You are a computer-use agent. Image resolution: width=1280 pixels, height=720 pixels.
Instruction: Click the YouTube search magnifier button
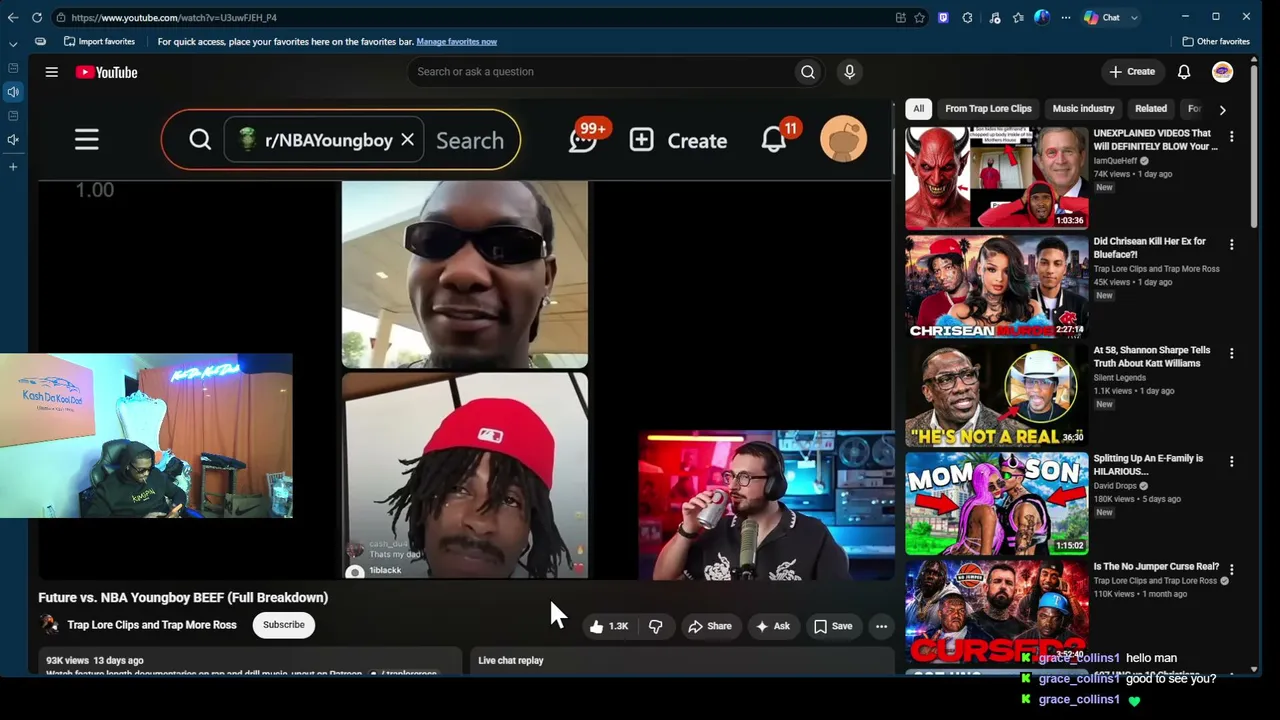[808, 72]
